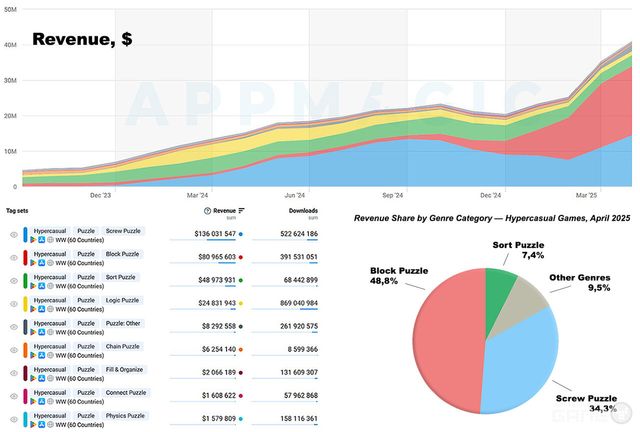The height and width of the screenshot is (432, 640).
Task: Click App Store icon in Chain Puzzle row
Action: 43,356
